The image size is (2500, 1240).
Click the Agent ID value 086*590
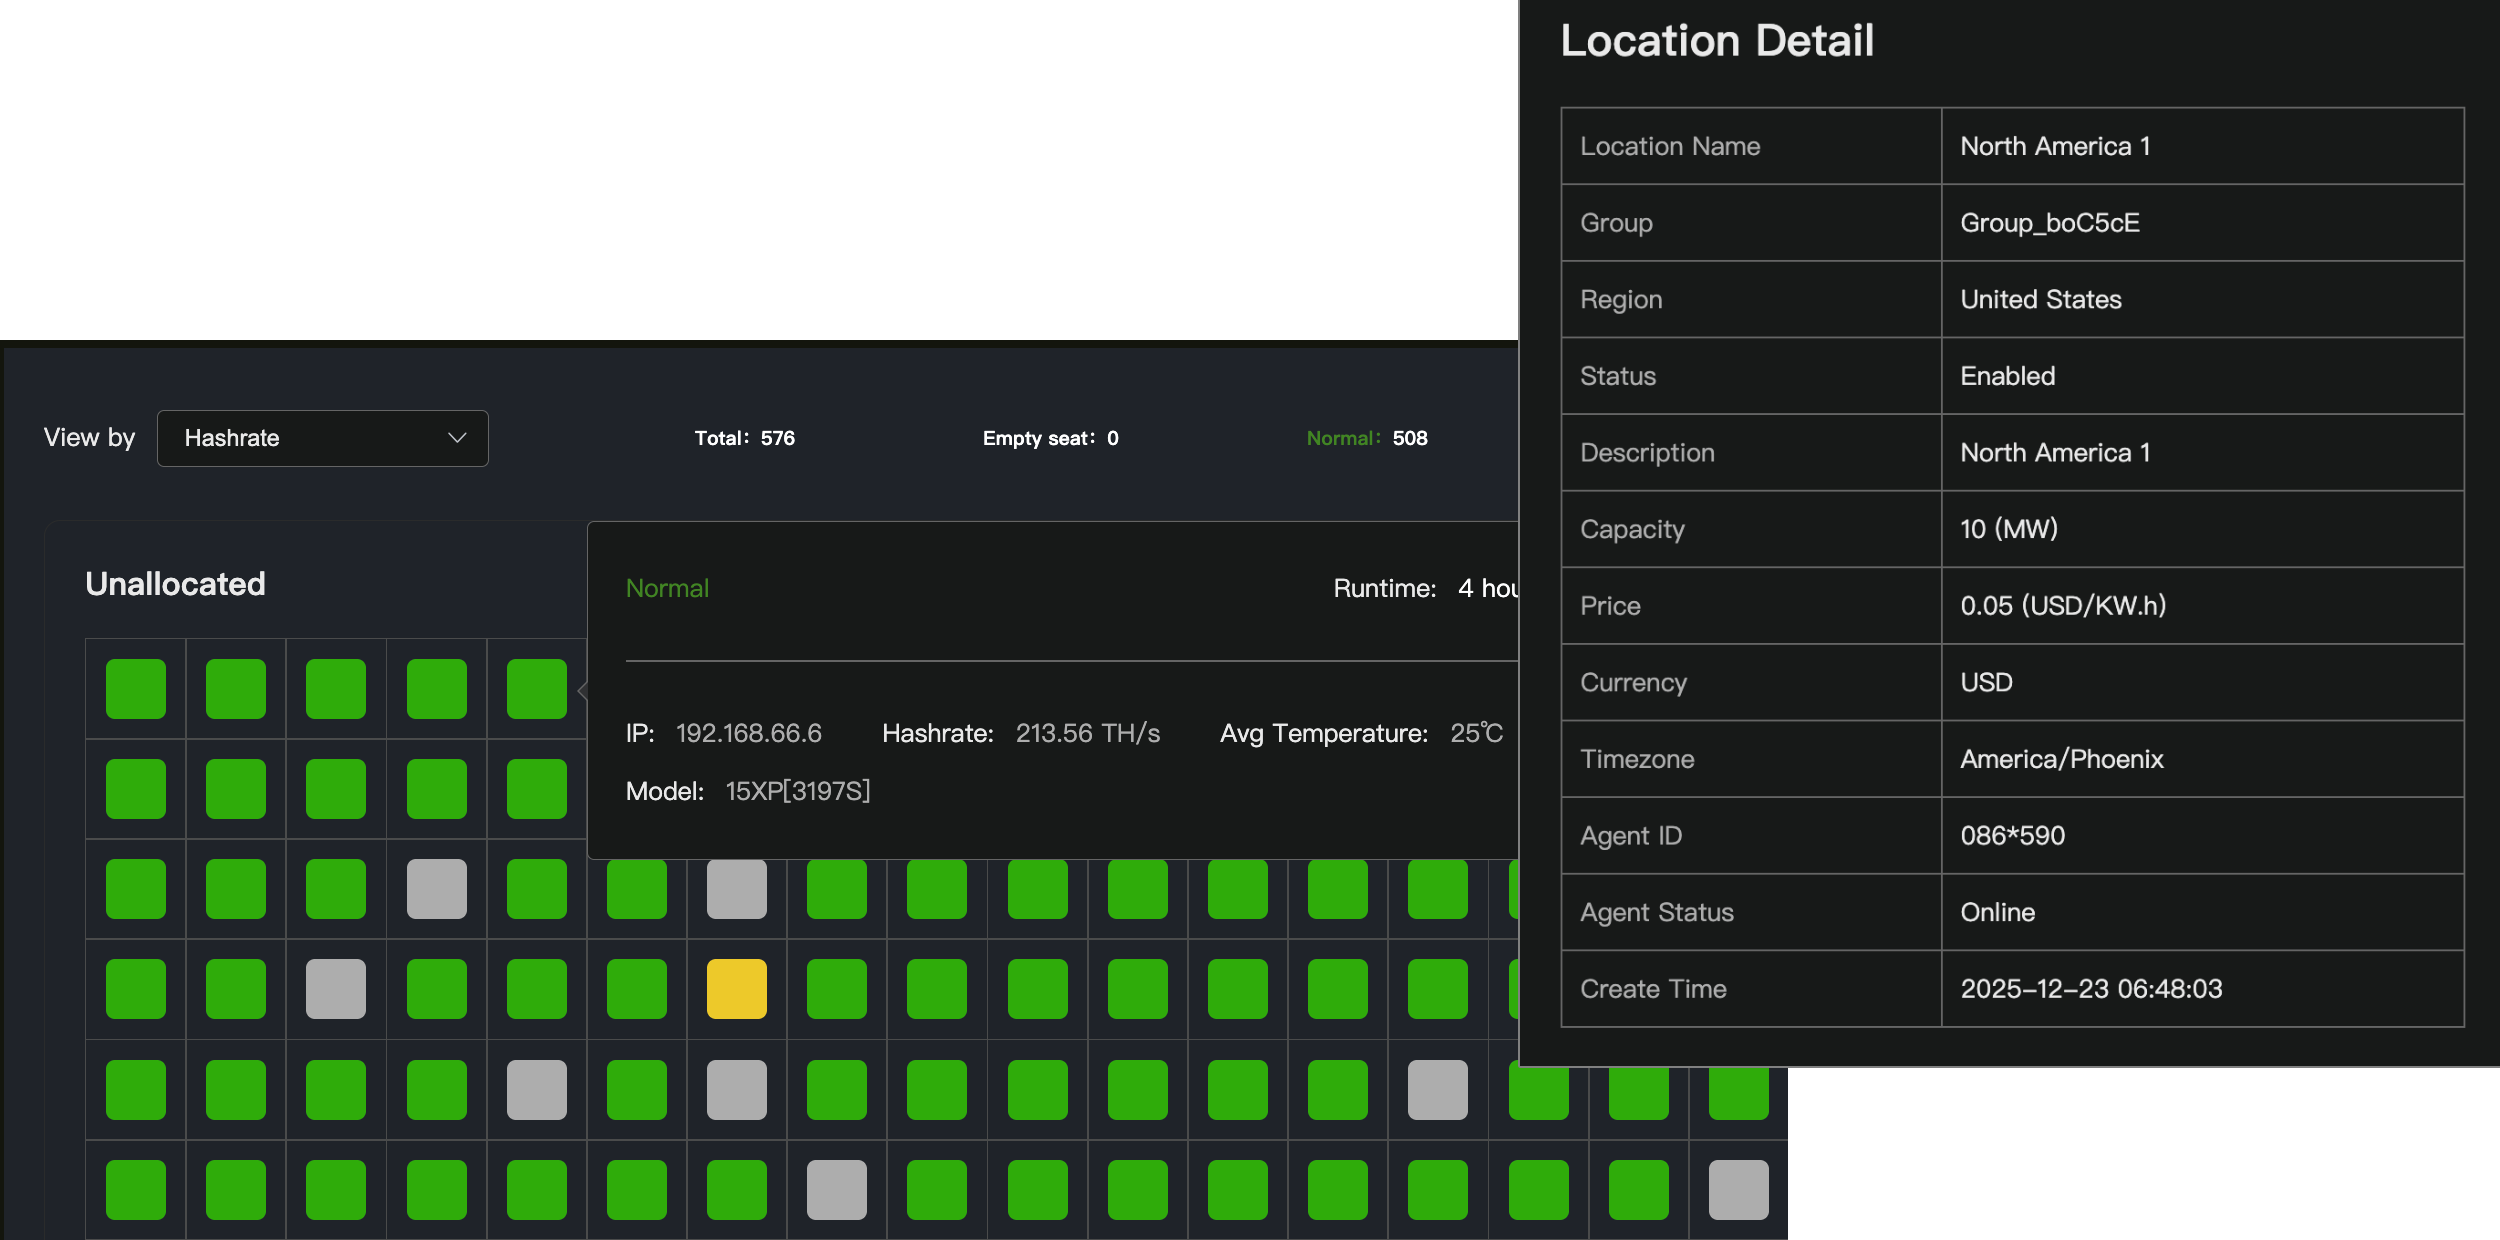coord(2012,835)
